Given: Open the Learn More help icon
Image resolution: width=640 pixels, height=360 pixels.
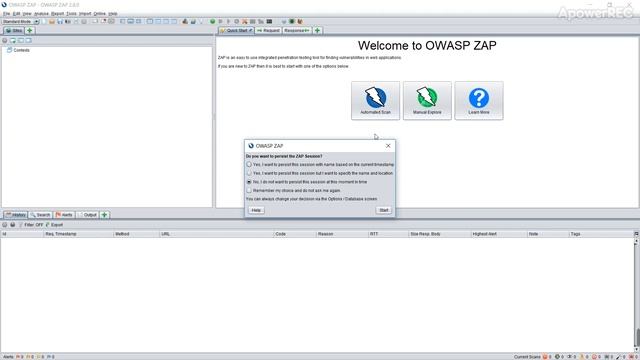Looking at the screenshot, I should coord(479,100).
